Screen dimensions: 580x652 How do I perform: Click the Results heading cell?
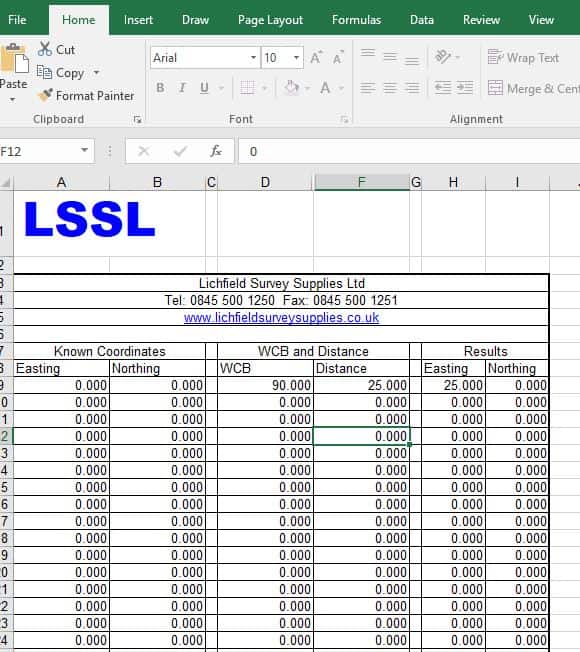point(485,351)
